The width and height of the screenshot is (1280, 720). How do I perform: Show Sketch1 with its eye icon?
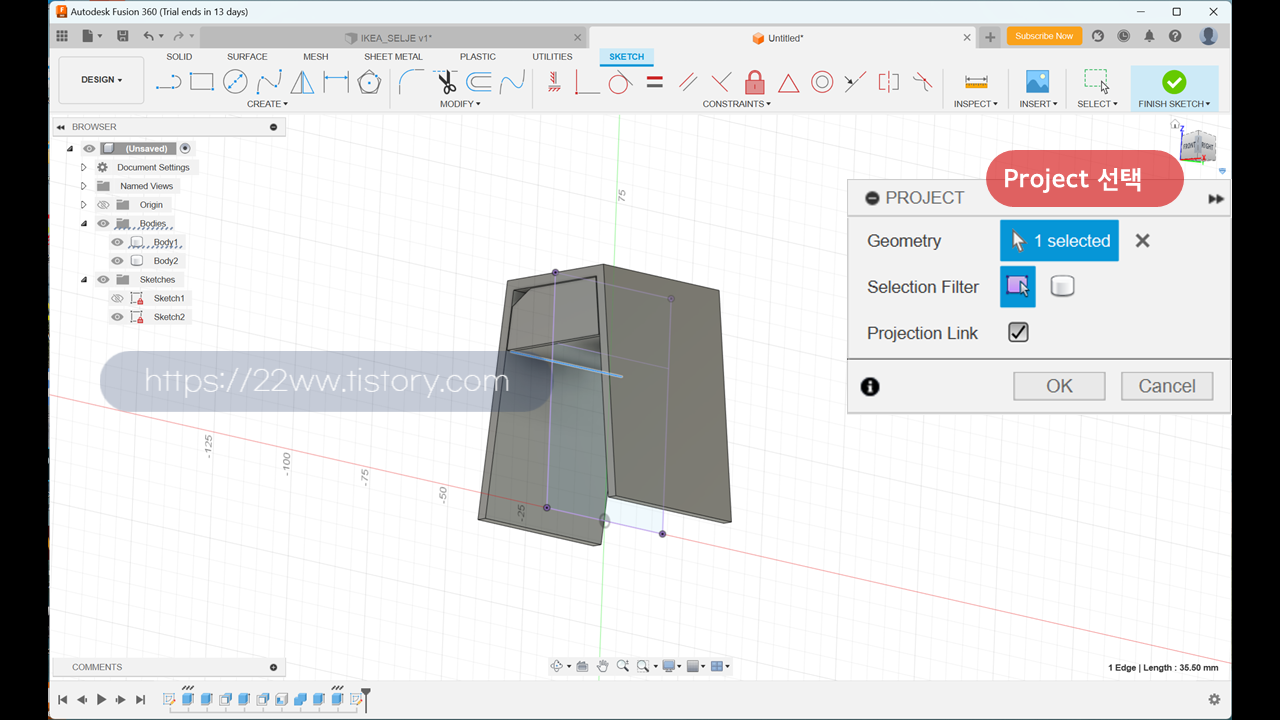tap(117, 298)
